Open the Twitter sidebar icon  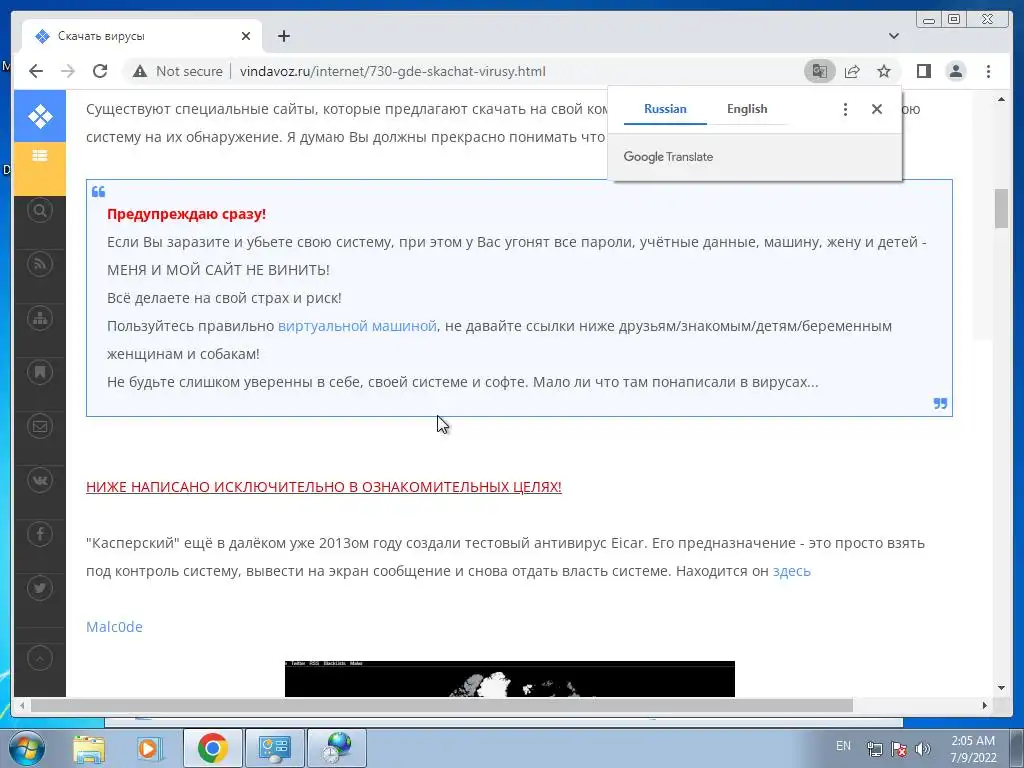[40, 588]
